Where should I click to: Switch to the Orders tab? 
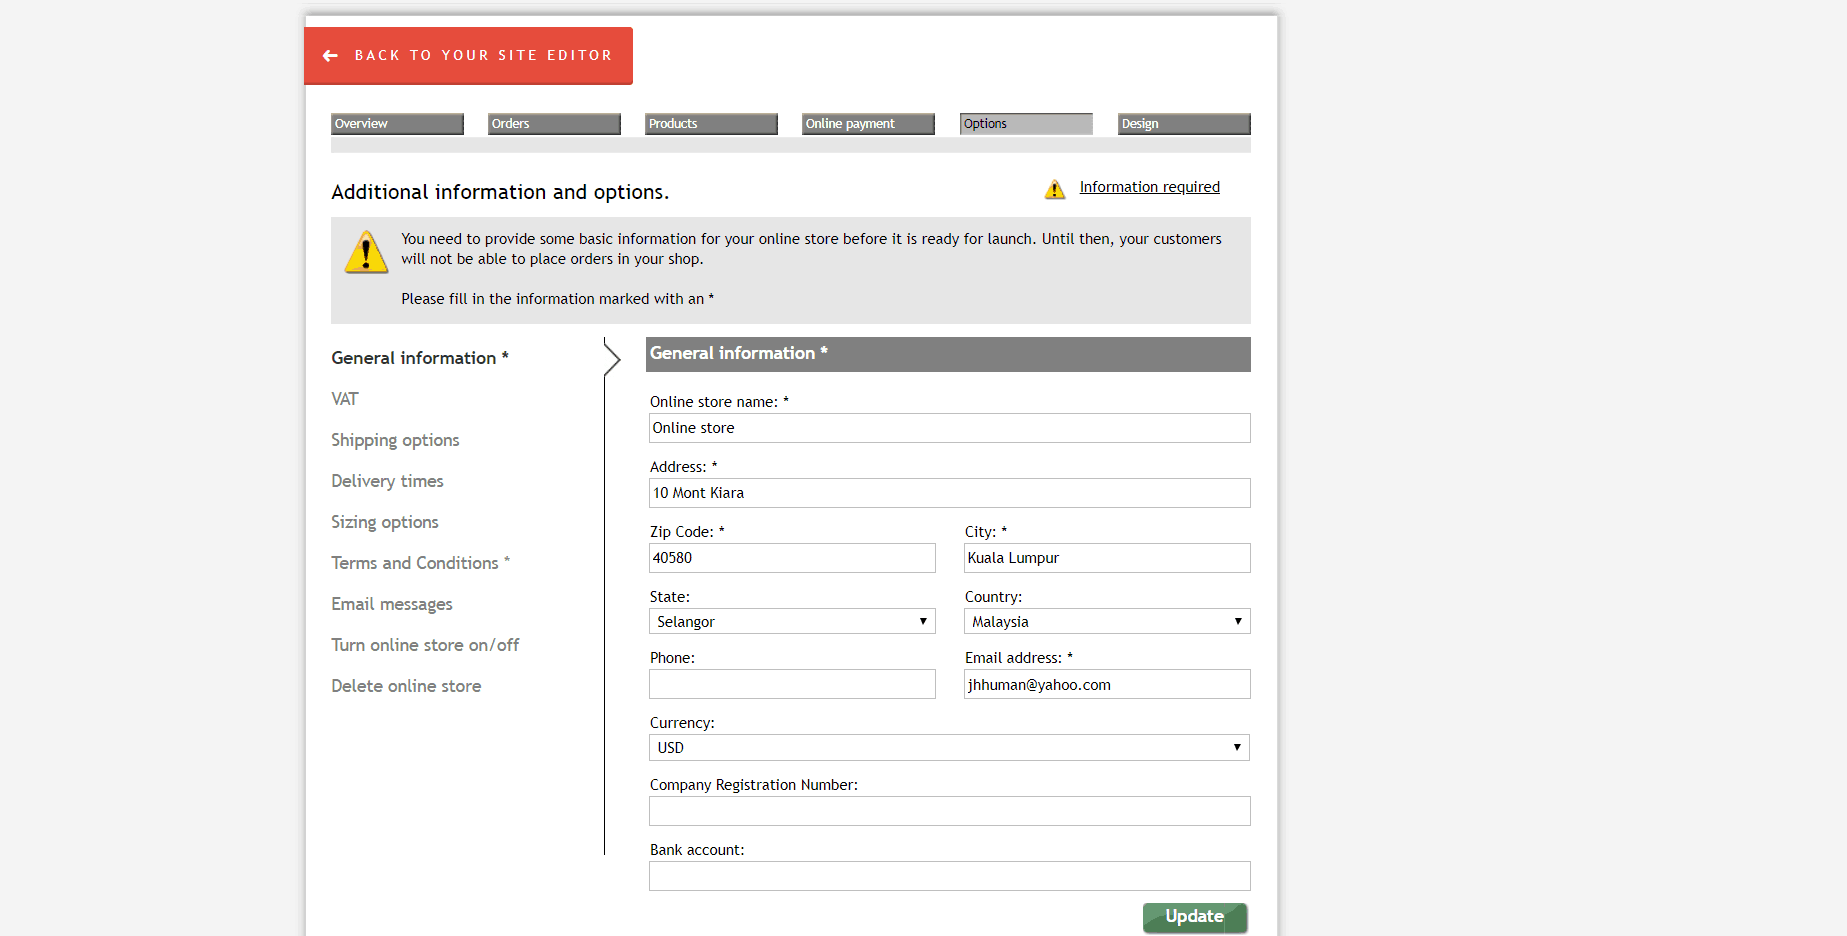pos(554,124)
